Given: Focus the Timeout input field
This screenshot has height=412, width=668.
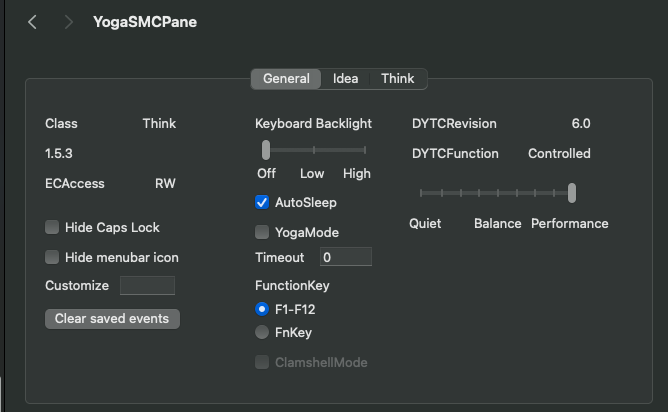Looking at the screenshot, I should (346, 257).
